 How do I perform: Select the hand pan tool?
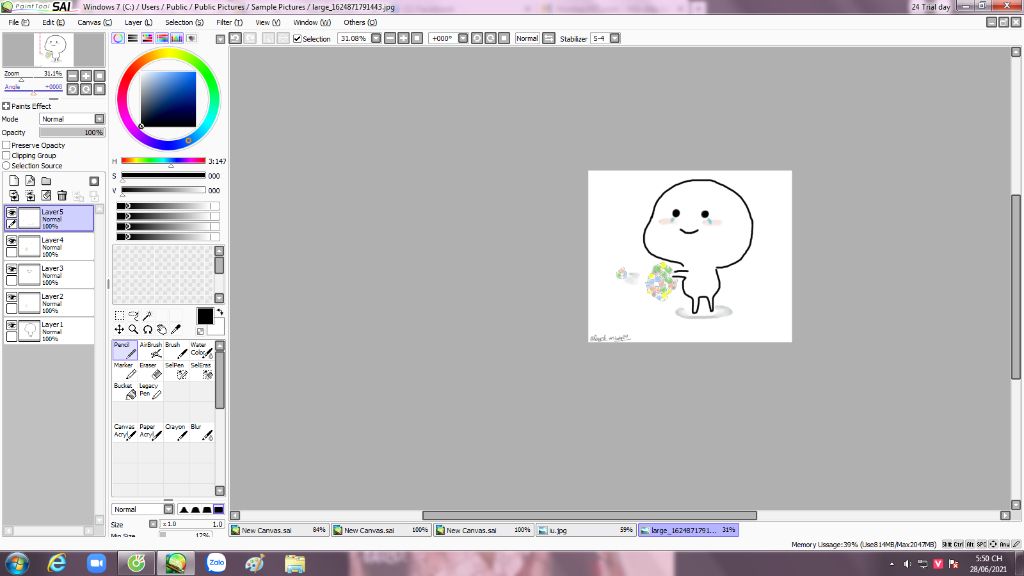pyautogui.click(x=162, y=330)
